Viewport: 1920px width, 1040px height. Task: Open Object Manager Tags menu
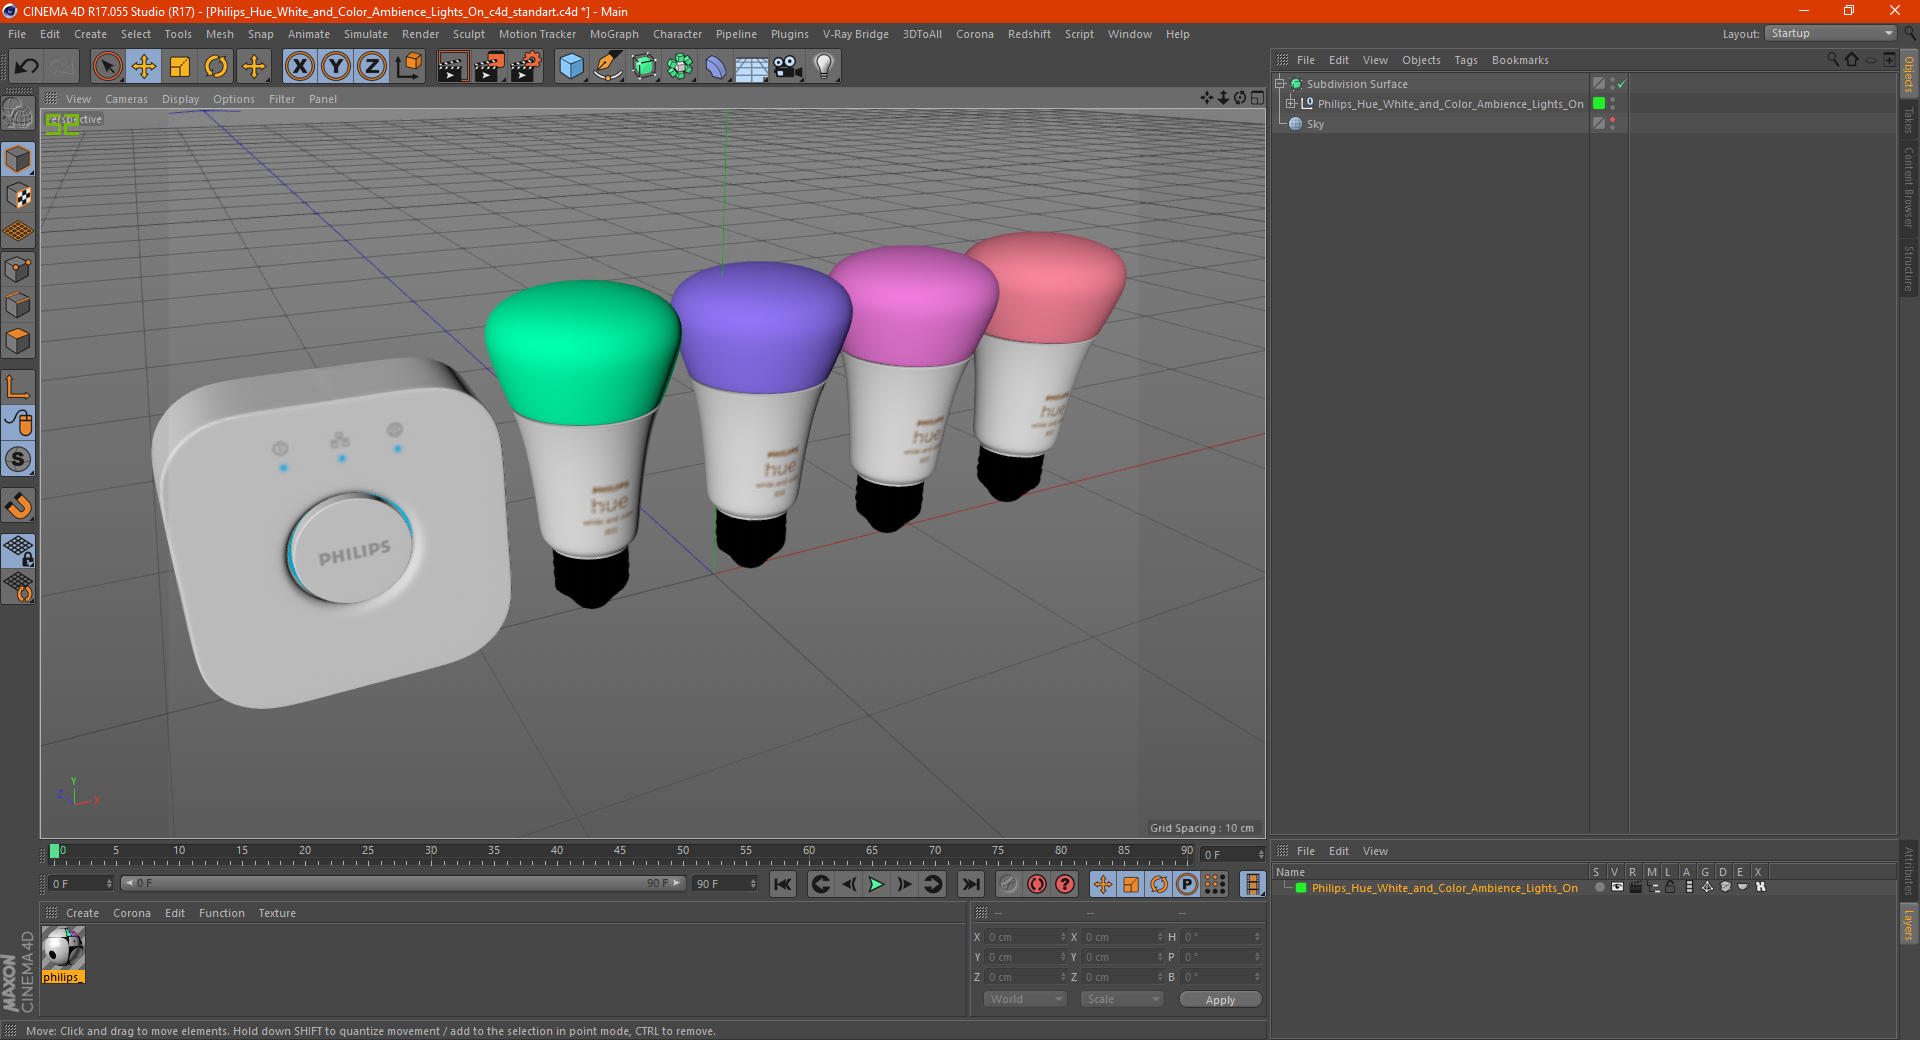(1465, 60)
